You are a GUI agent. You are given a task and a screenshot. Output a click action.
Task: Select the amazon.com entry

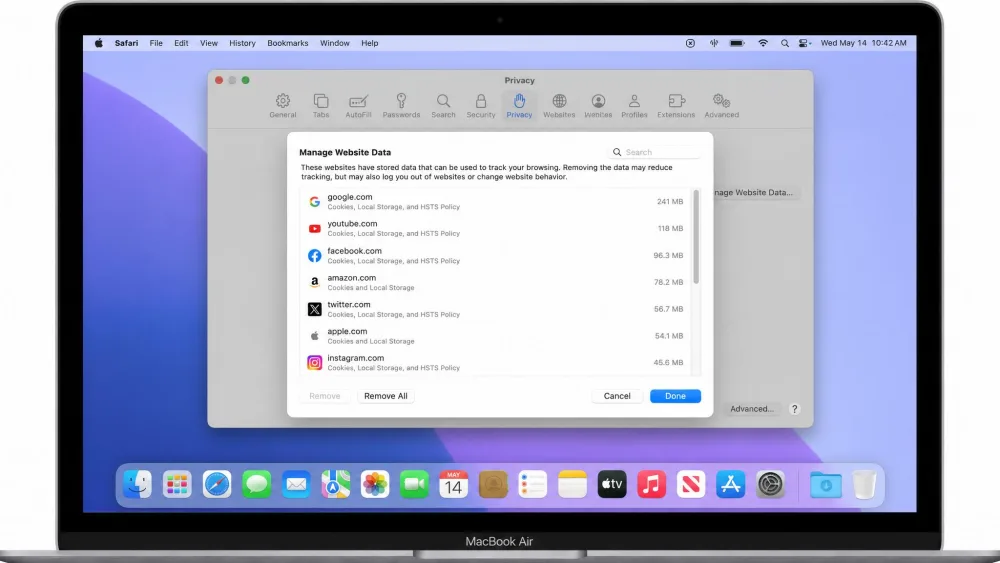(496, 282)
